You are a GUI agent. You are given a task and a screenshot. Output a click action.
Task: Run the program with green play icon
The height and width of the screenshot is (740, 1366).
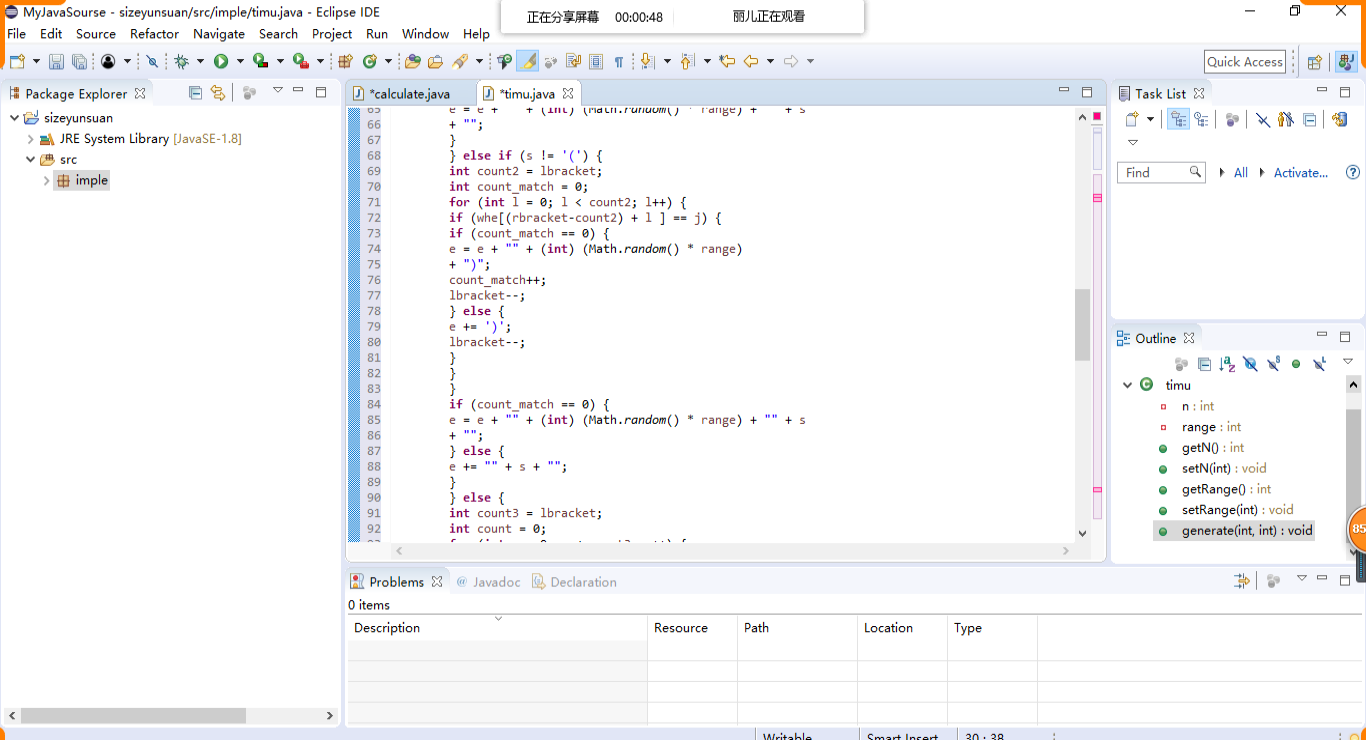[221, 62]
